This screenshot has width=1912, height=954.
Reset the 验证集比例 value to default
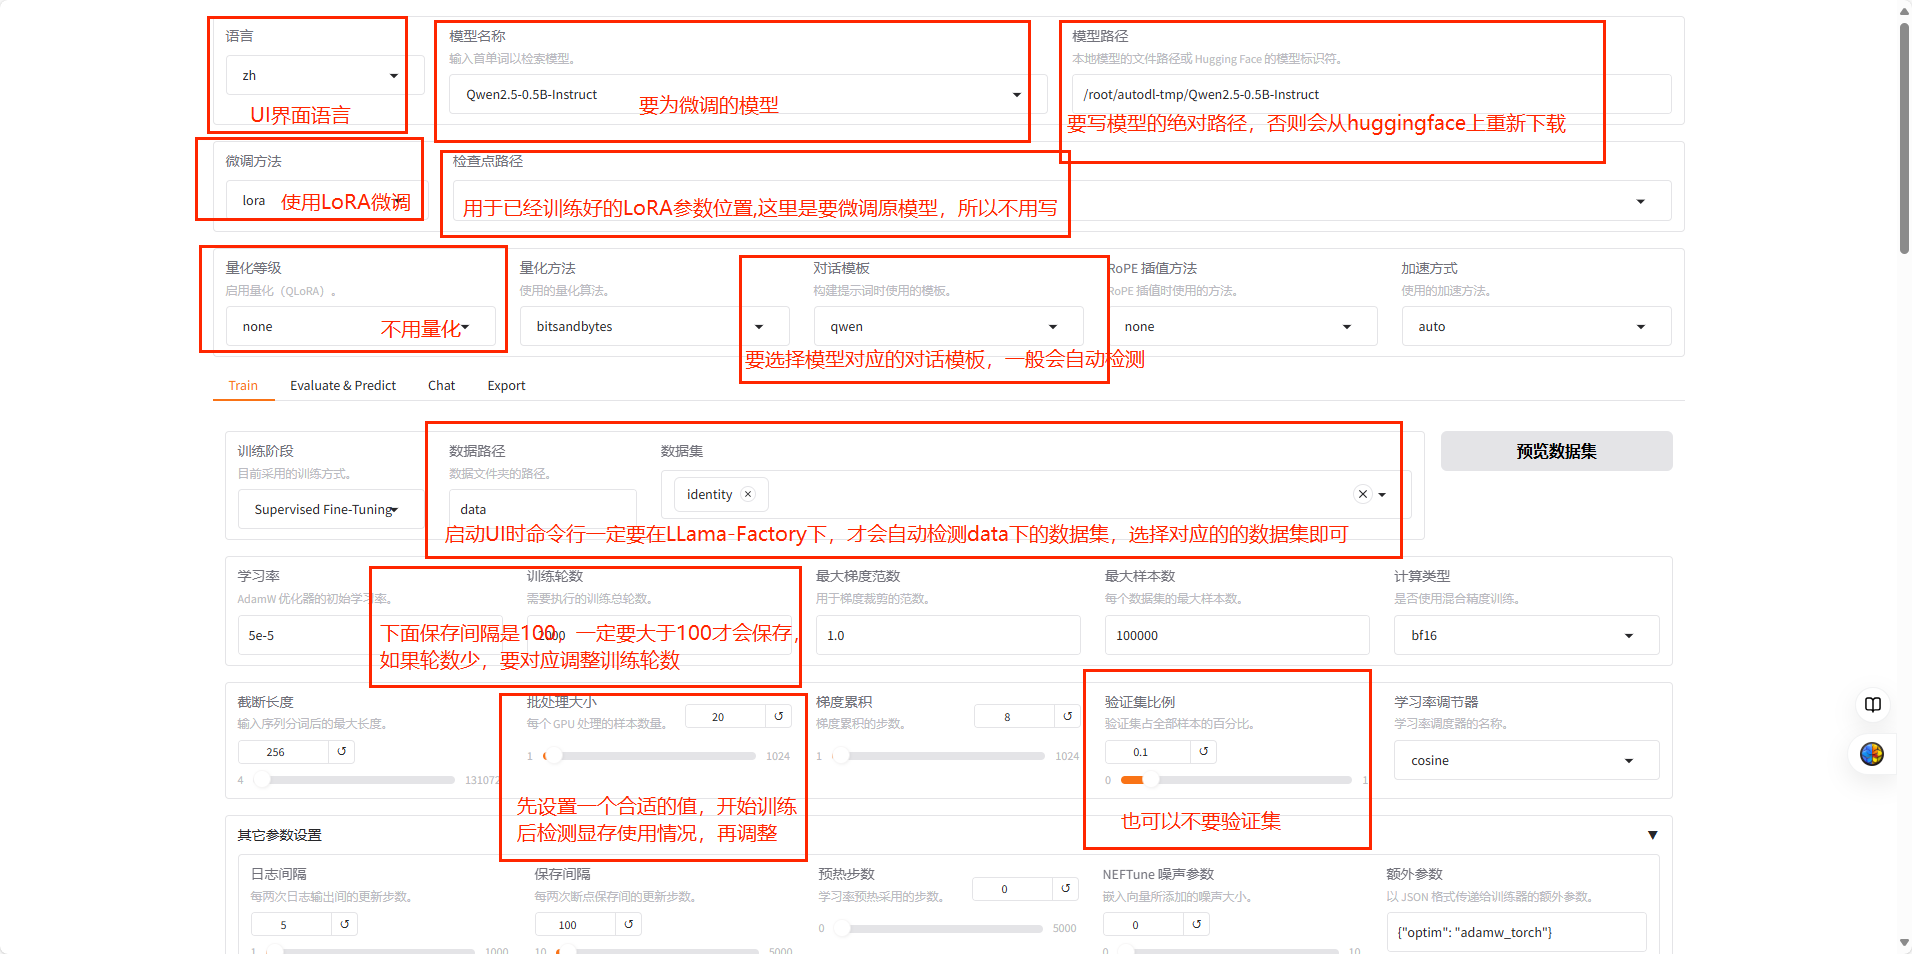(x=1203, y=752)
